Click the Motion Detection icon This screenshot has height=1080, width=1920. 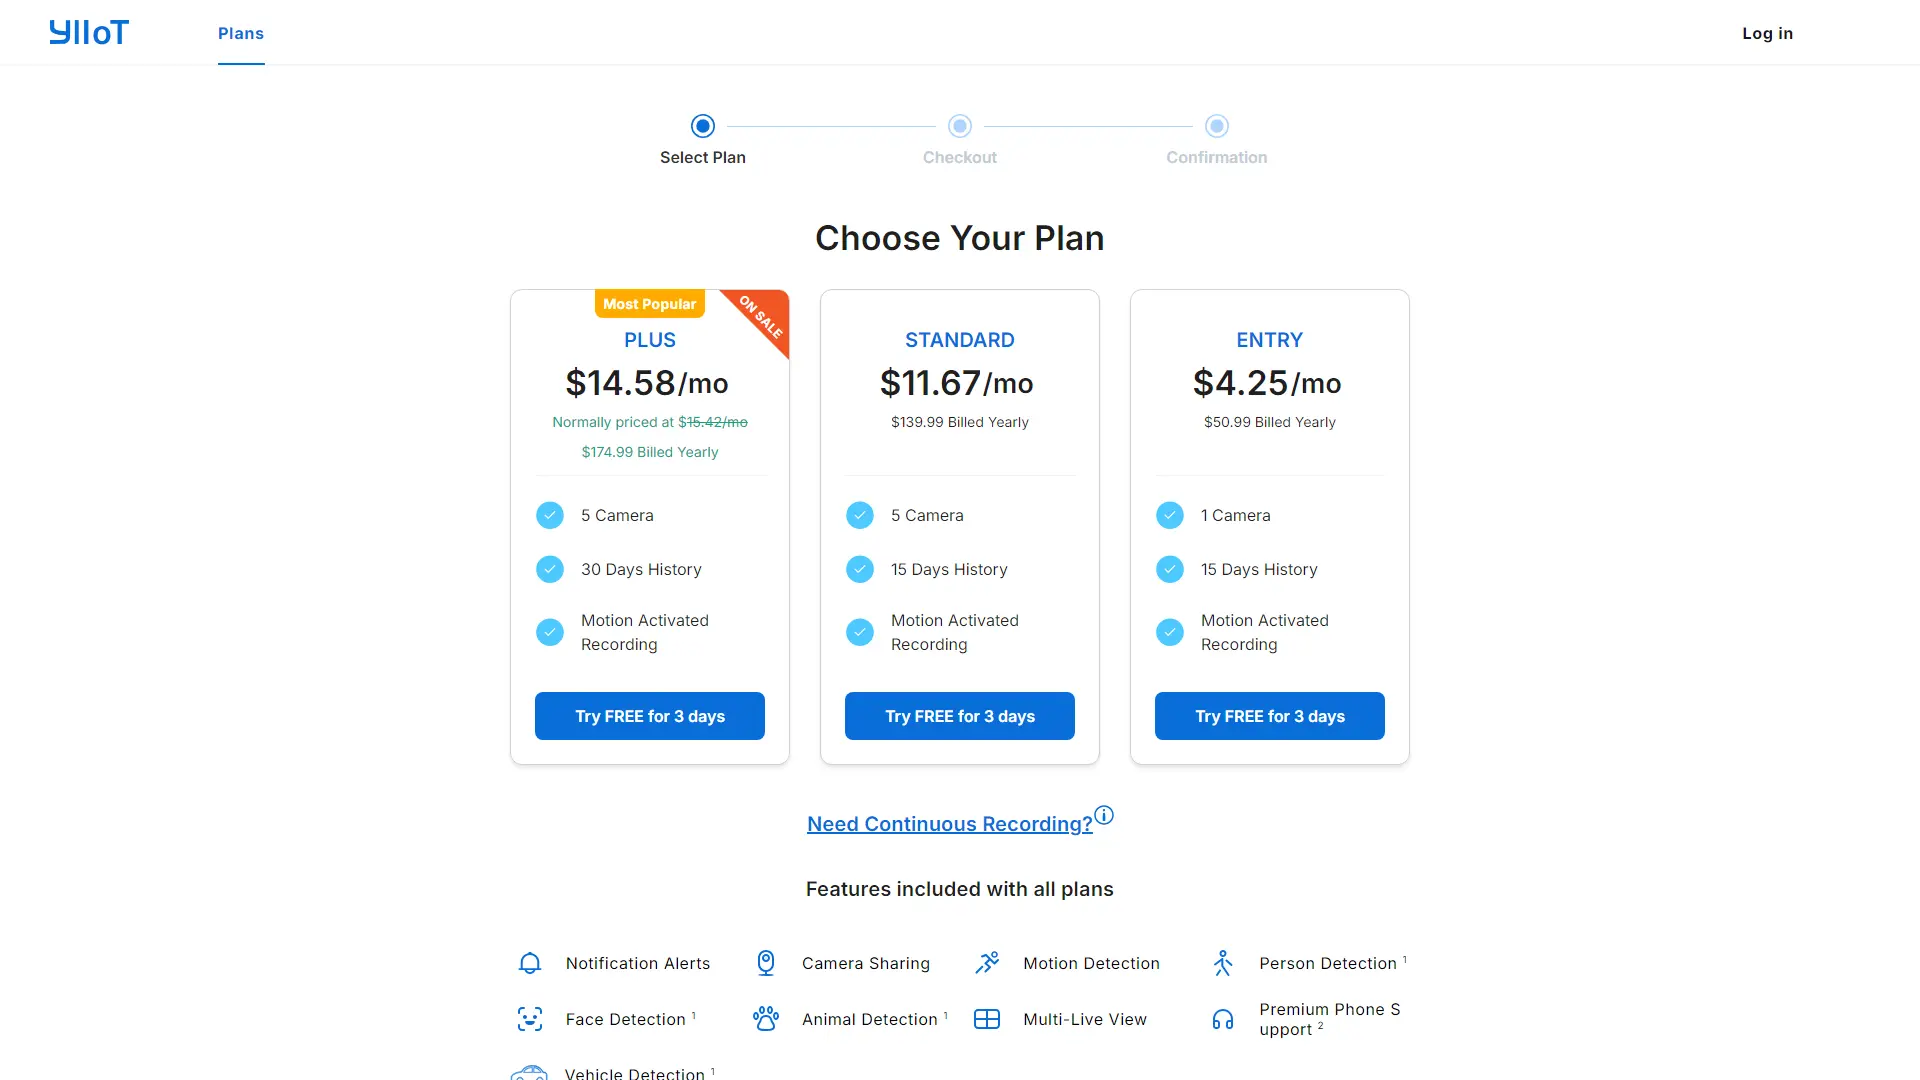987,962
